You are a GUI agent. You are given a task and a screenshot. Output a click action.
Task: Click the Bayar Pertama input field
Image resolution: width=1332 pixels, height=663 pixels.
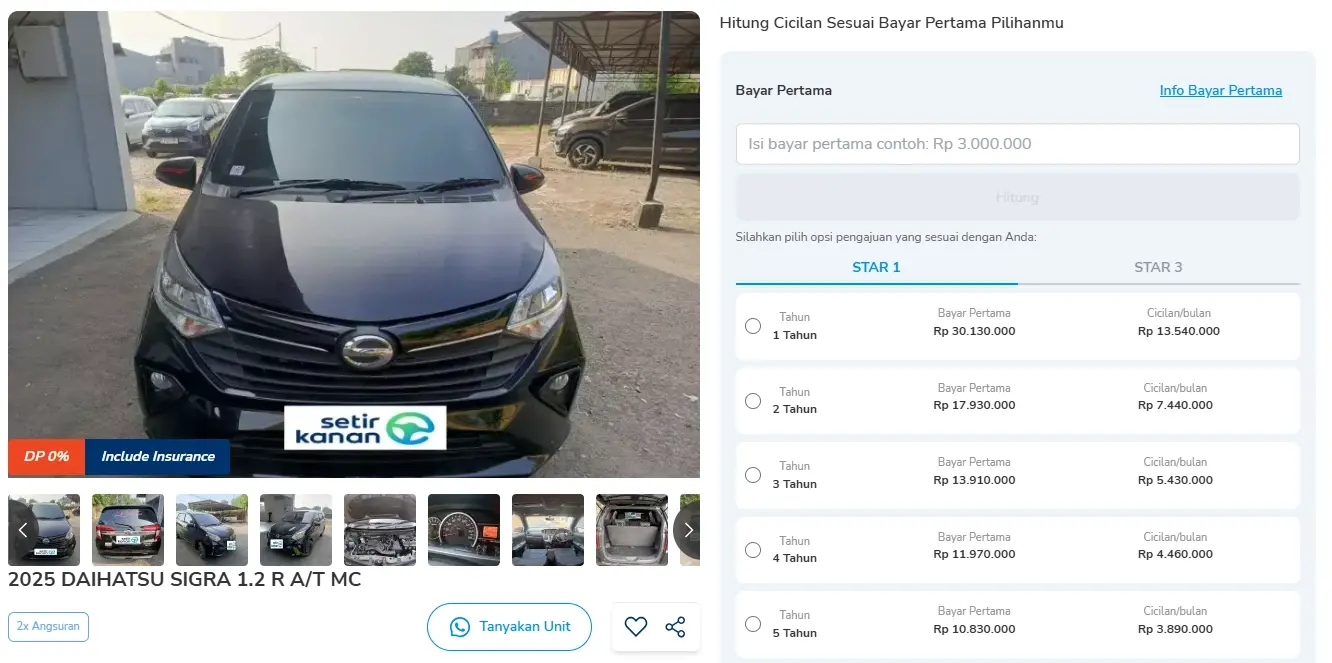[x=1017, y=144]
